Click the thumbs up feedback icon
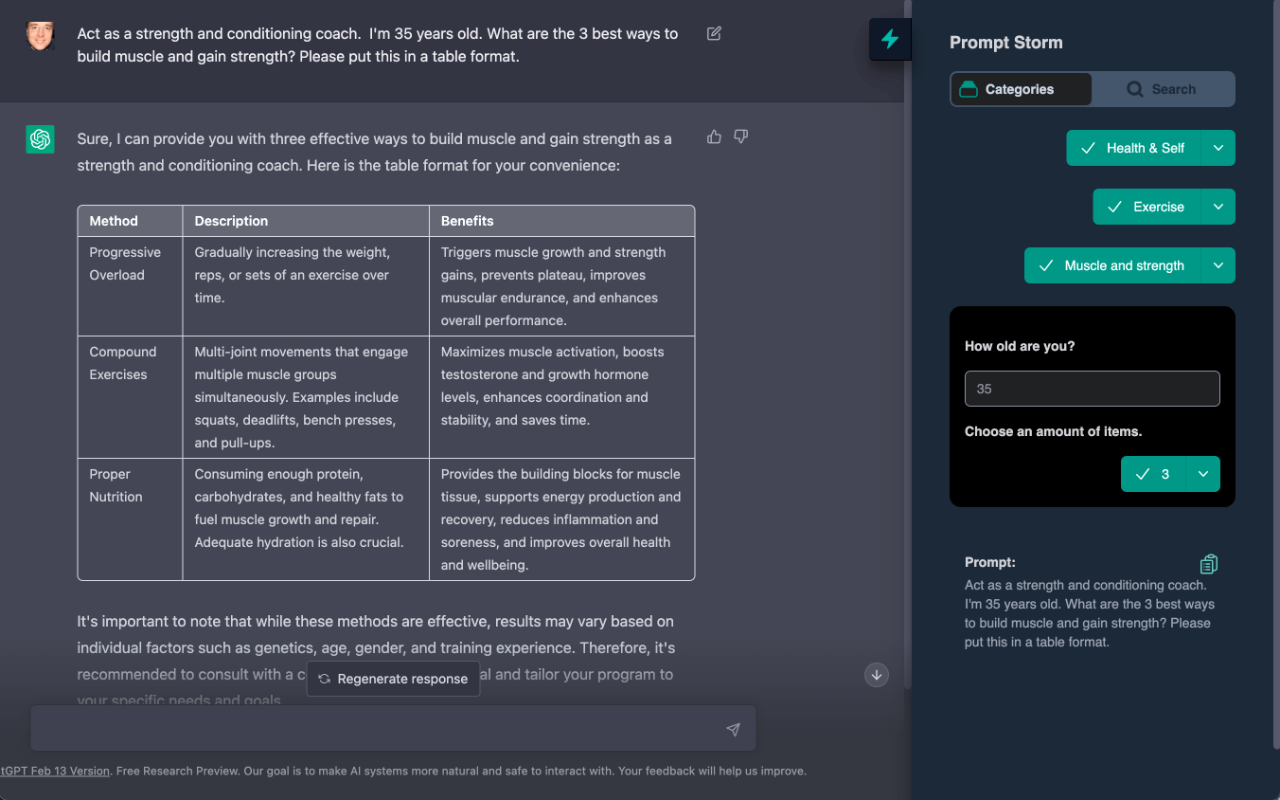 coord(714,137)
